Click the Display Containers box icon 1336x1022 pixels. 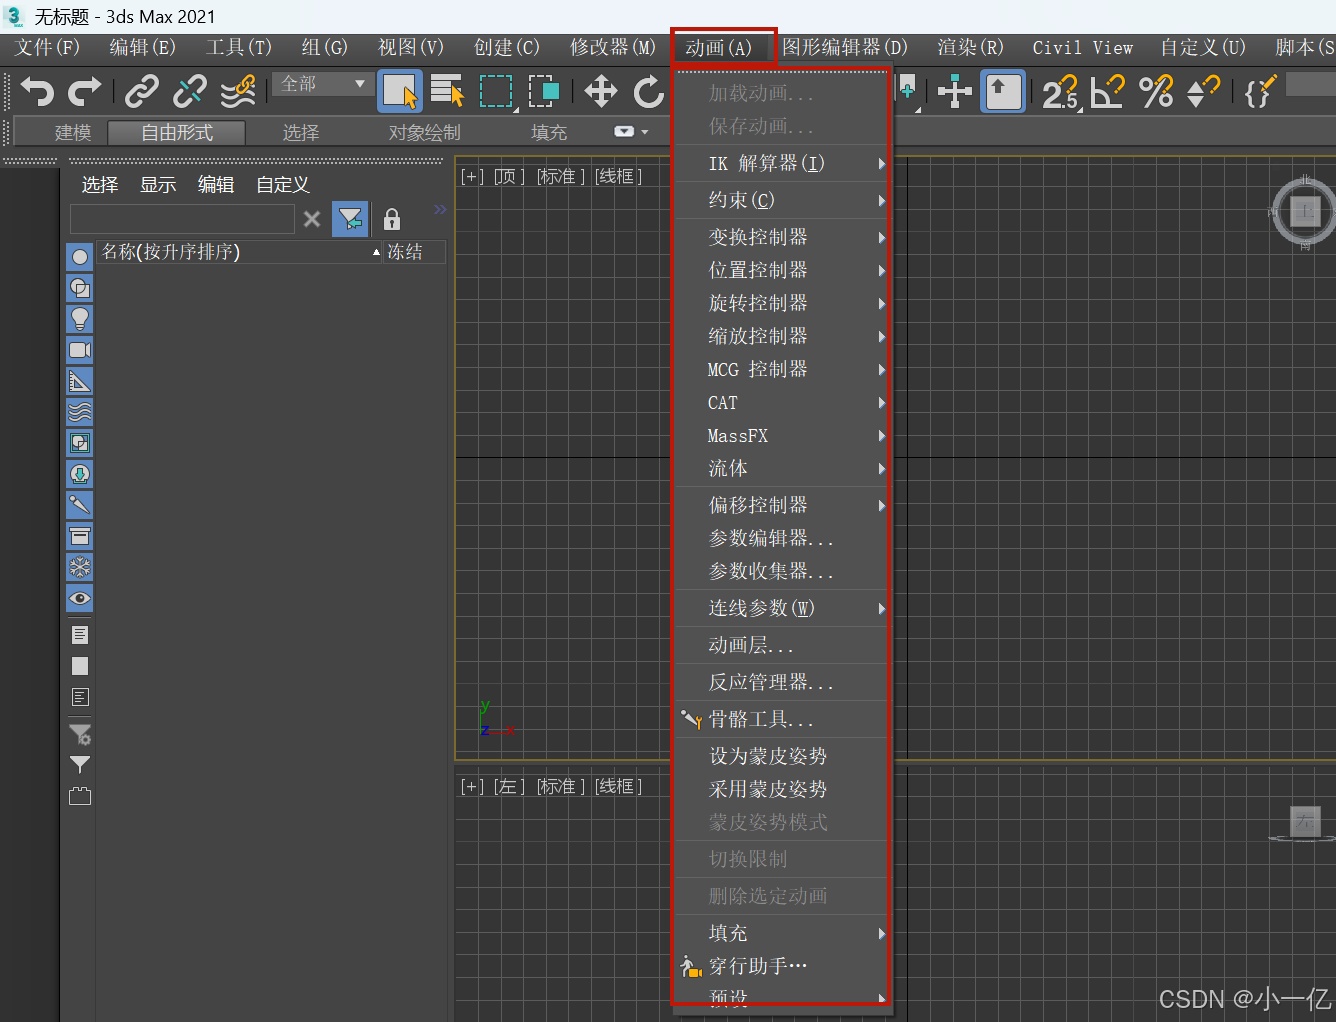pyautogui.click(x=80, y=536)
